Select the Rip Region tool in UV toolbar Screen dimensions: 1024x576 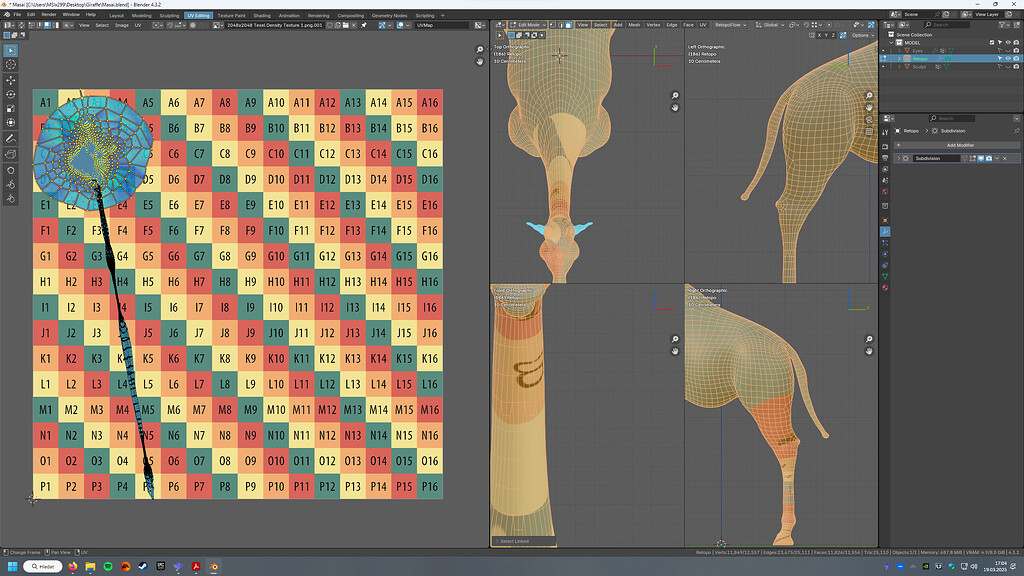pos(10,154)
